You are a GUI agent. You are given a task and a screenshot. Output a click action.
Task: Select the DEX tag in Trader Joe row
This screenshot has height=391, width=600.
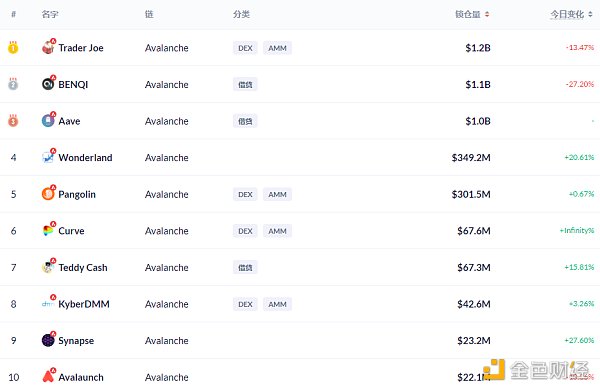(245, 48)
